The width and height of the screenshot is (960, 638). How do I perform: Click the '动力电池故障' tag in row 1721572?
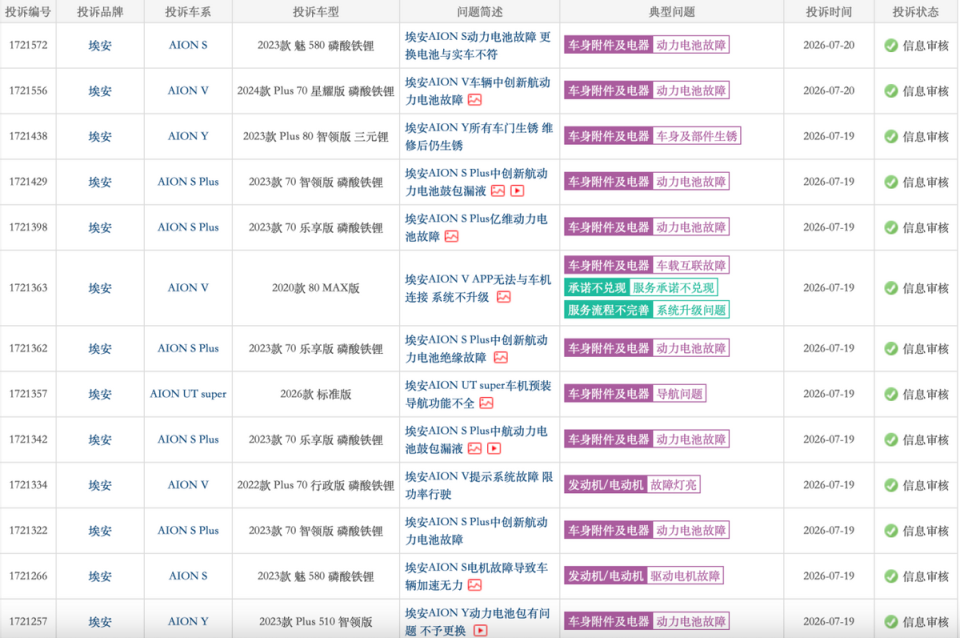[x=691, y=45]
